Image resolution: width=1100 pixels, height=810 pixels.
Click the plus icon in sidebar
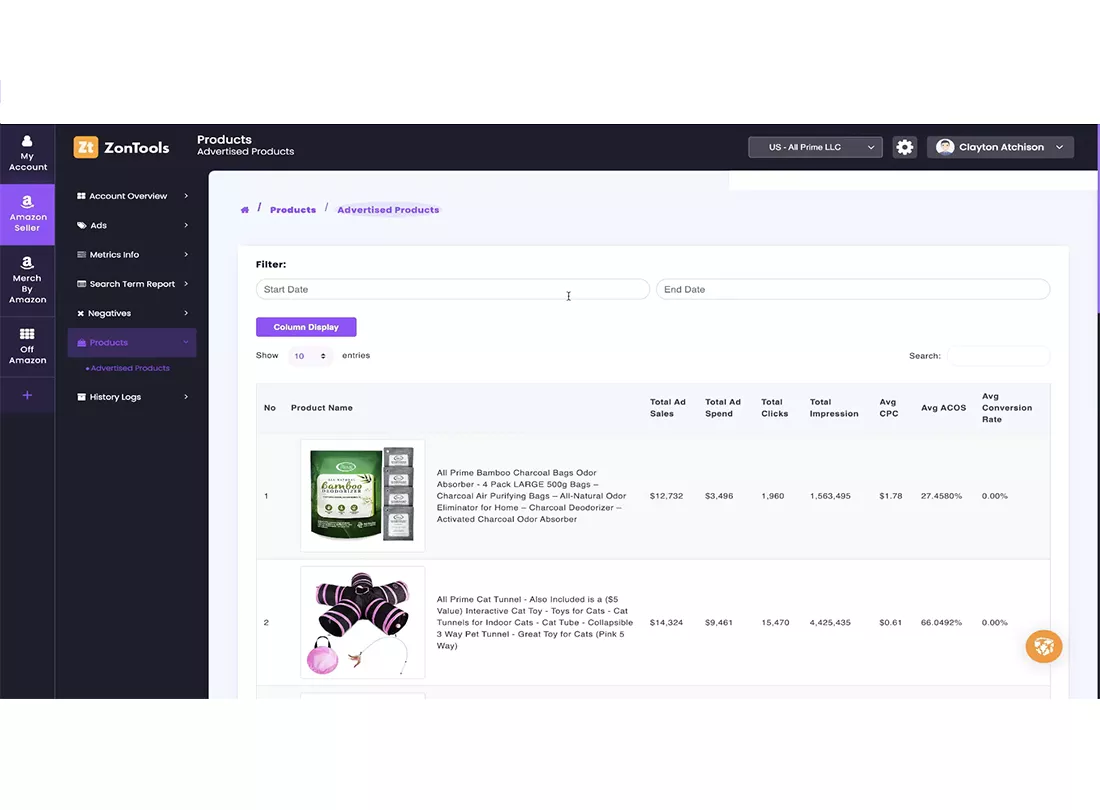point(27,395)
